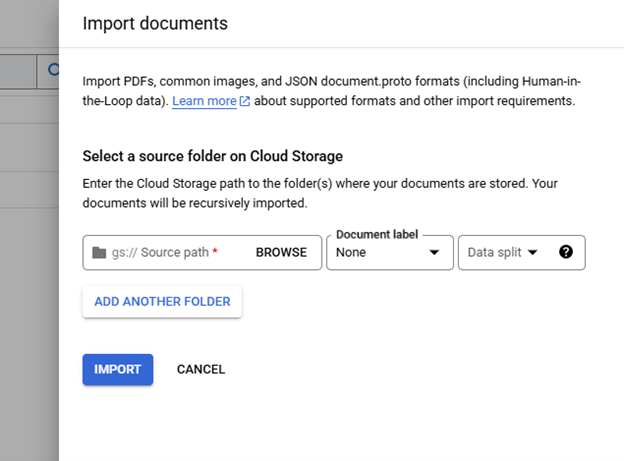Click the Select a source folder heading
Image resolution: width=624 pixels, height=461 pixels.
(x=212, y=156)
